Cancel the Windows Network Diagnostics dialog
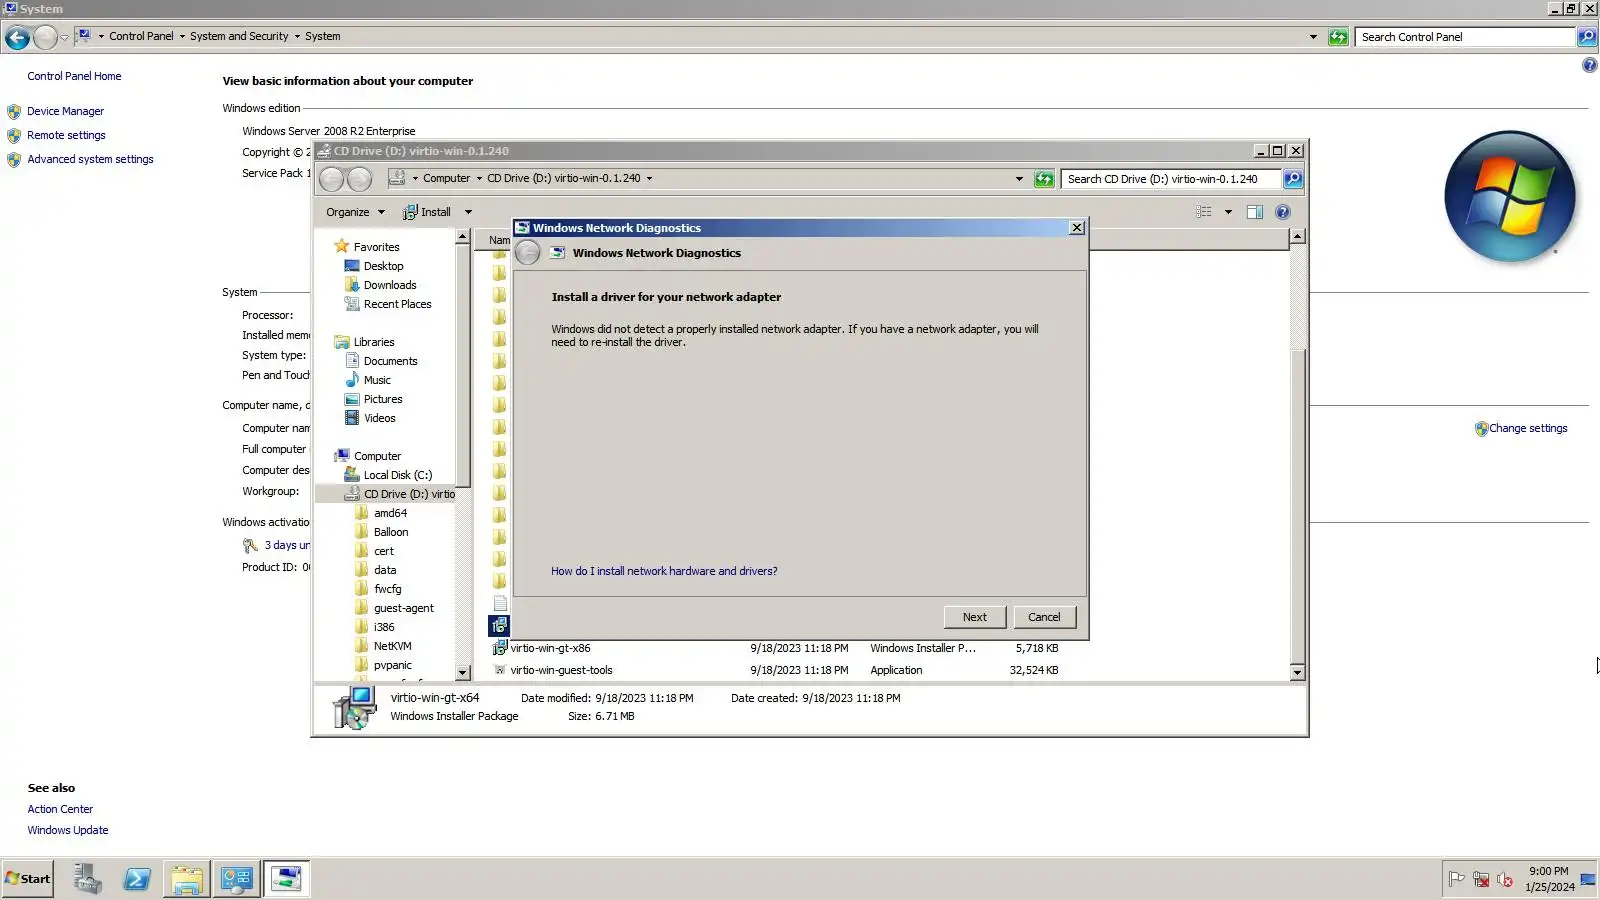Viewport: 1600px width, 900px height. click(x=1044, y=617)
